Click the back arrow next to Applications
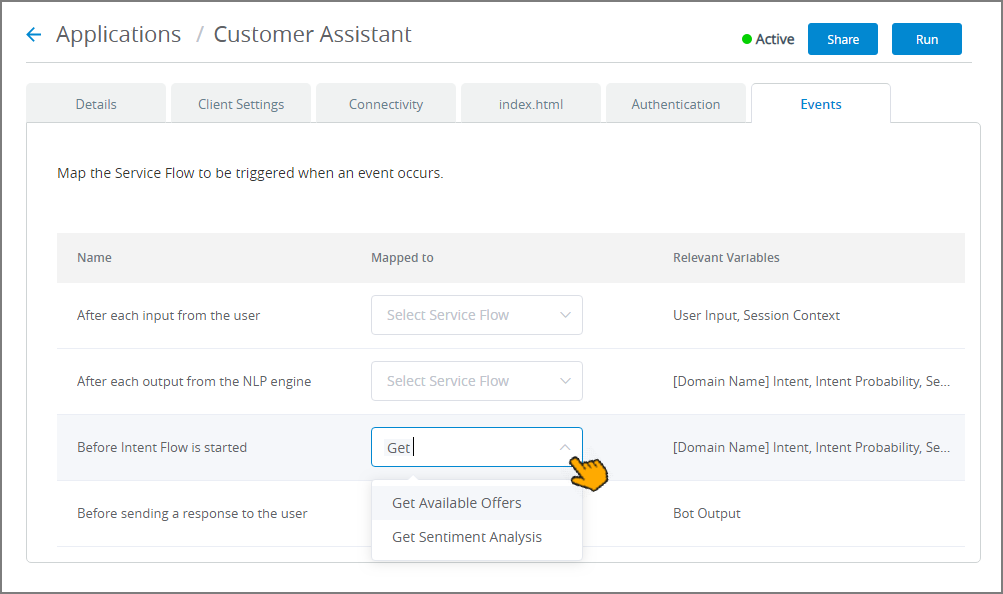The width and height of the screenshot is (1003, 594). 34,35
